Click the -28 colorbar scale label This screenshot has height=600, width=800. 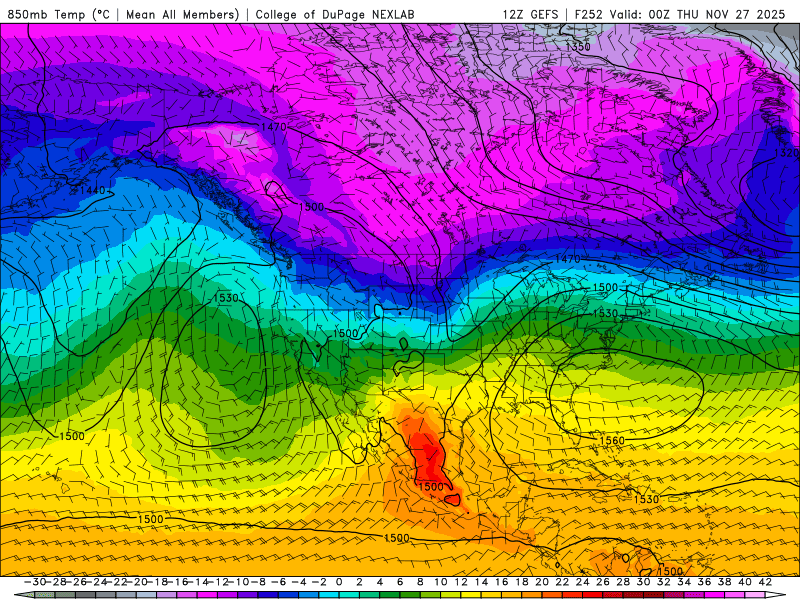[x=56, y=582]
